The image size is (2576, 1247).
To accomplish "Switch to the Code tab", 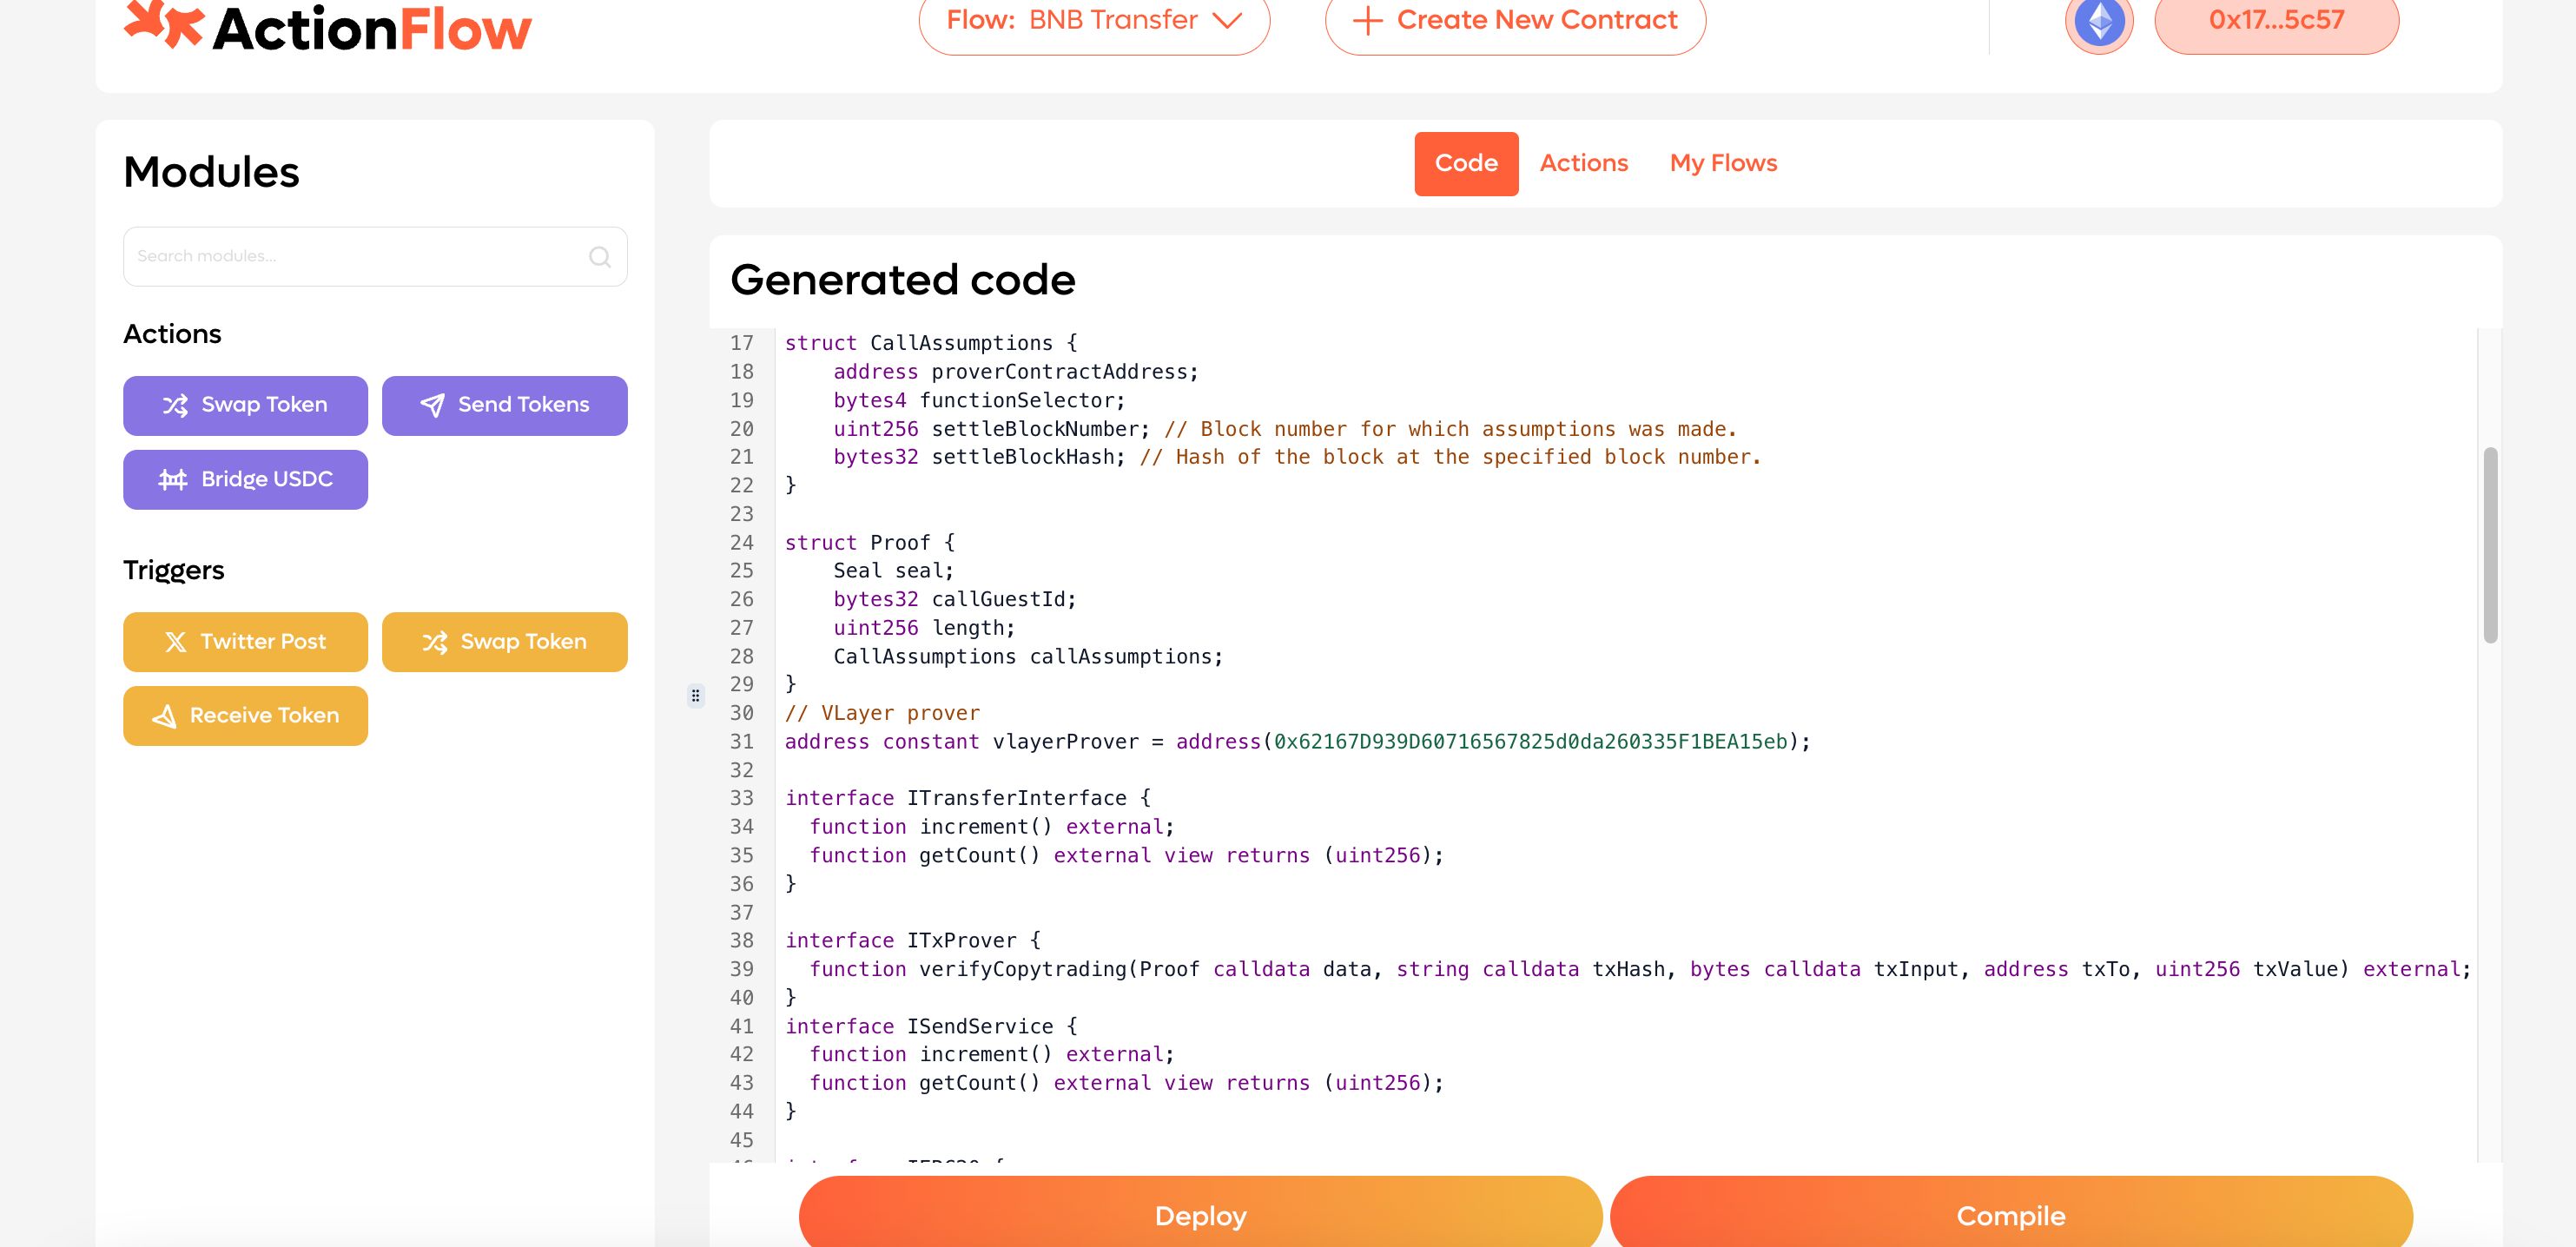I will (1466, 164).
